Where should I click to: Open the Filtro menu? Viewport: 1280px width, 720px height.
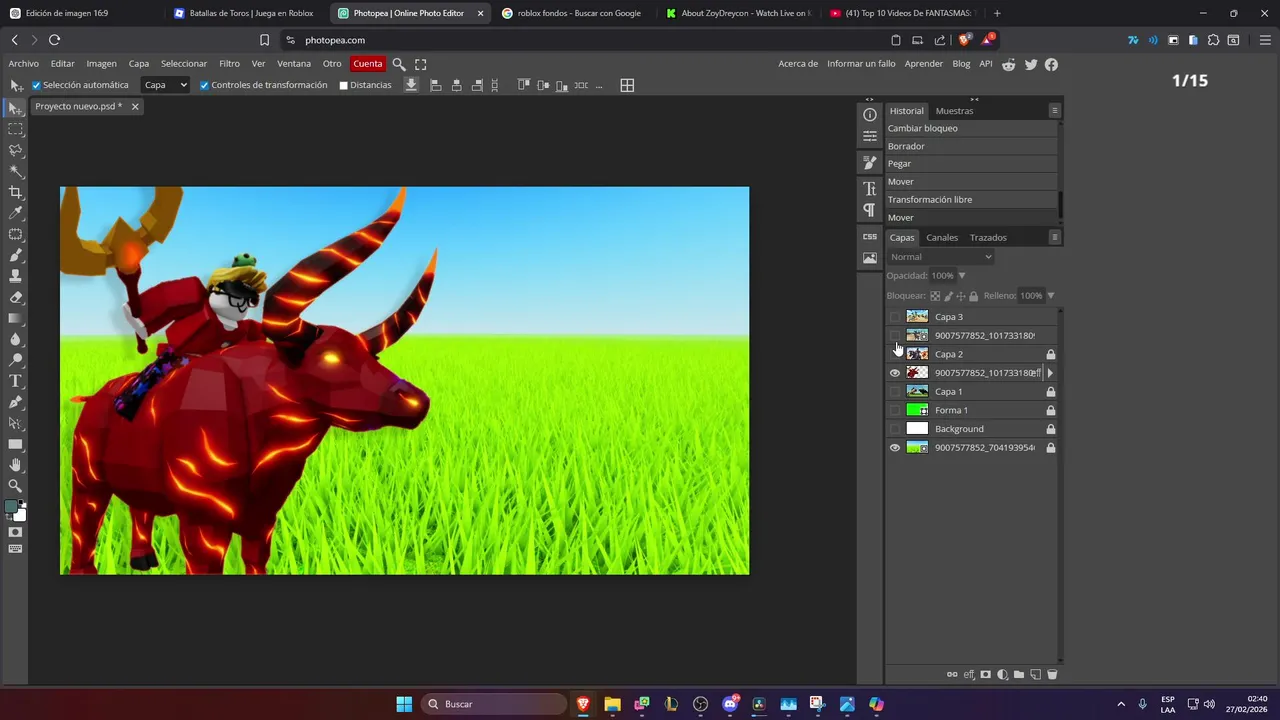(x=229, y=64)
